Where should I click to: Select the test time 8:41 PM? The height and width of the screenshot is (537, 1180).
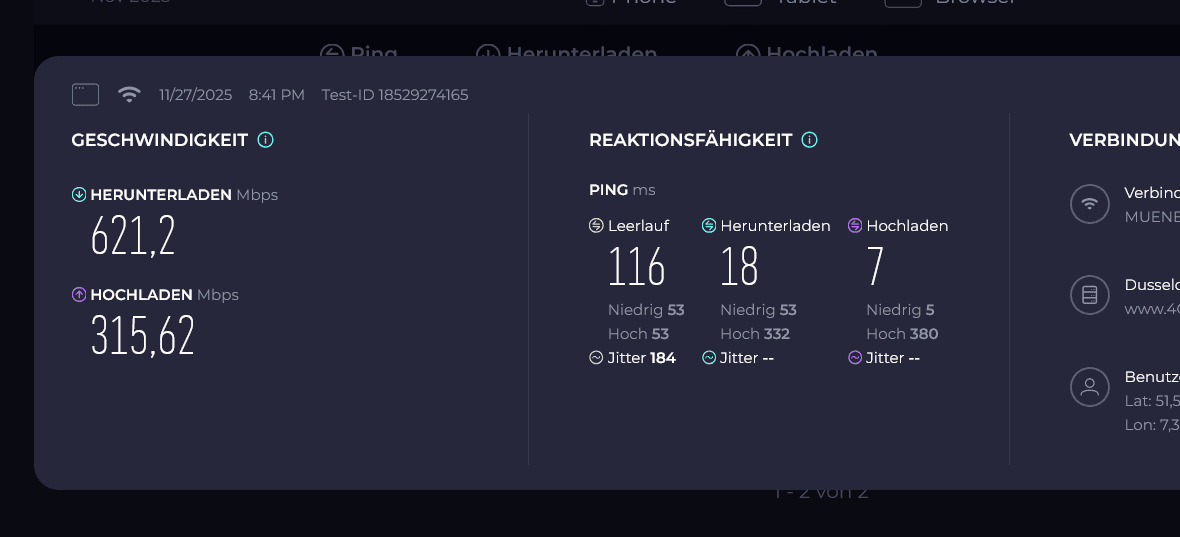pos(277,95)
